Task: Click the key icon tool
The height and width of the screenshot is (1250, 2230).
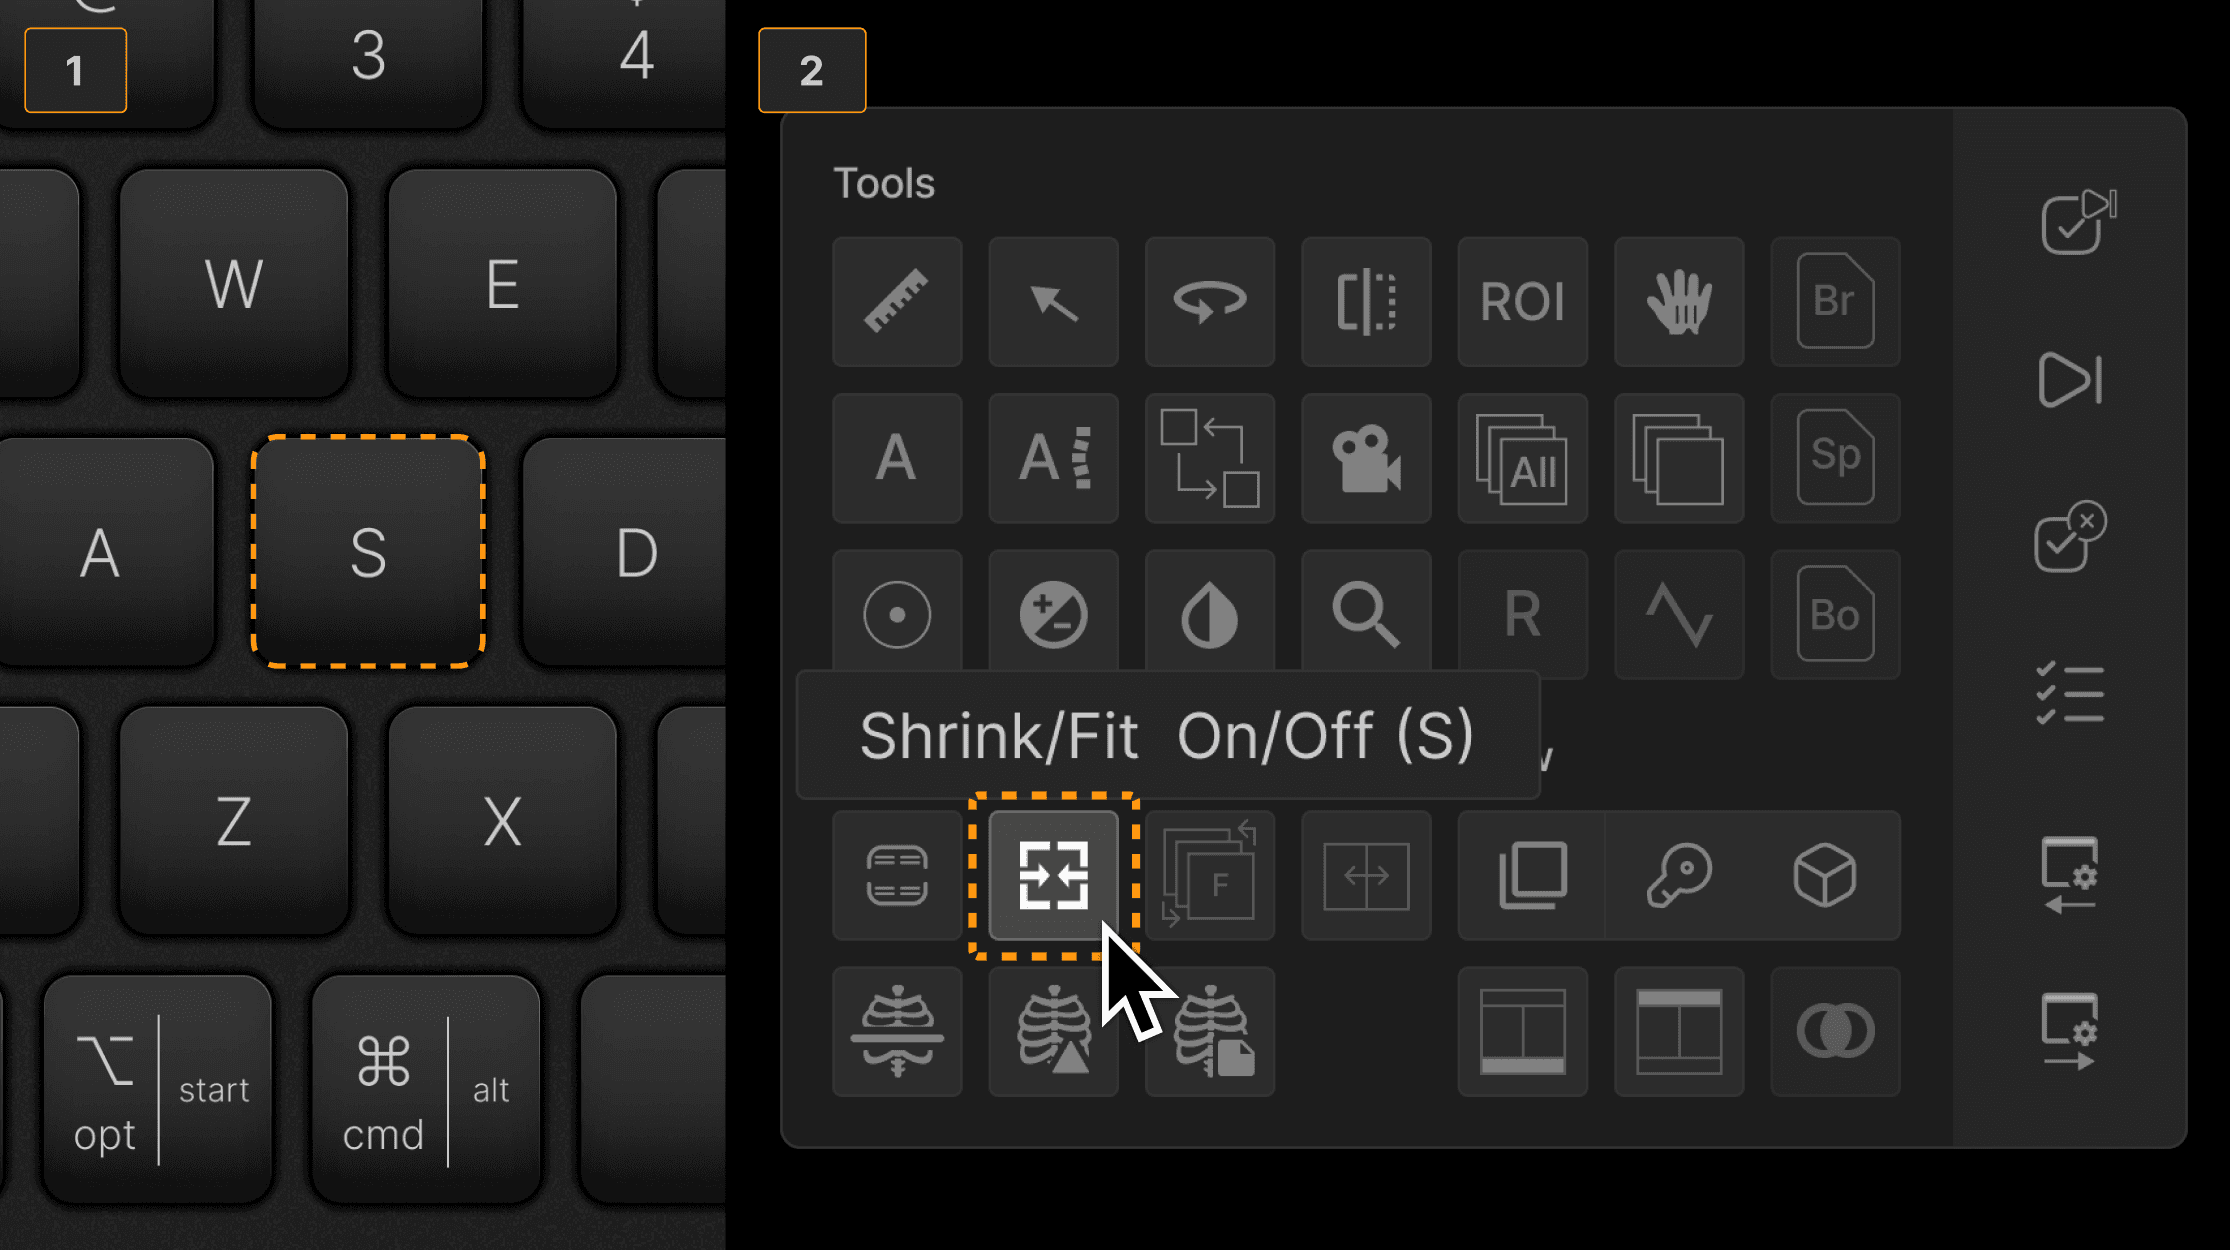Action: pyautogui.click(x=1679, y=875)
